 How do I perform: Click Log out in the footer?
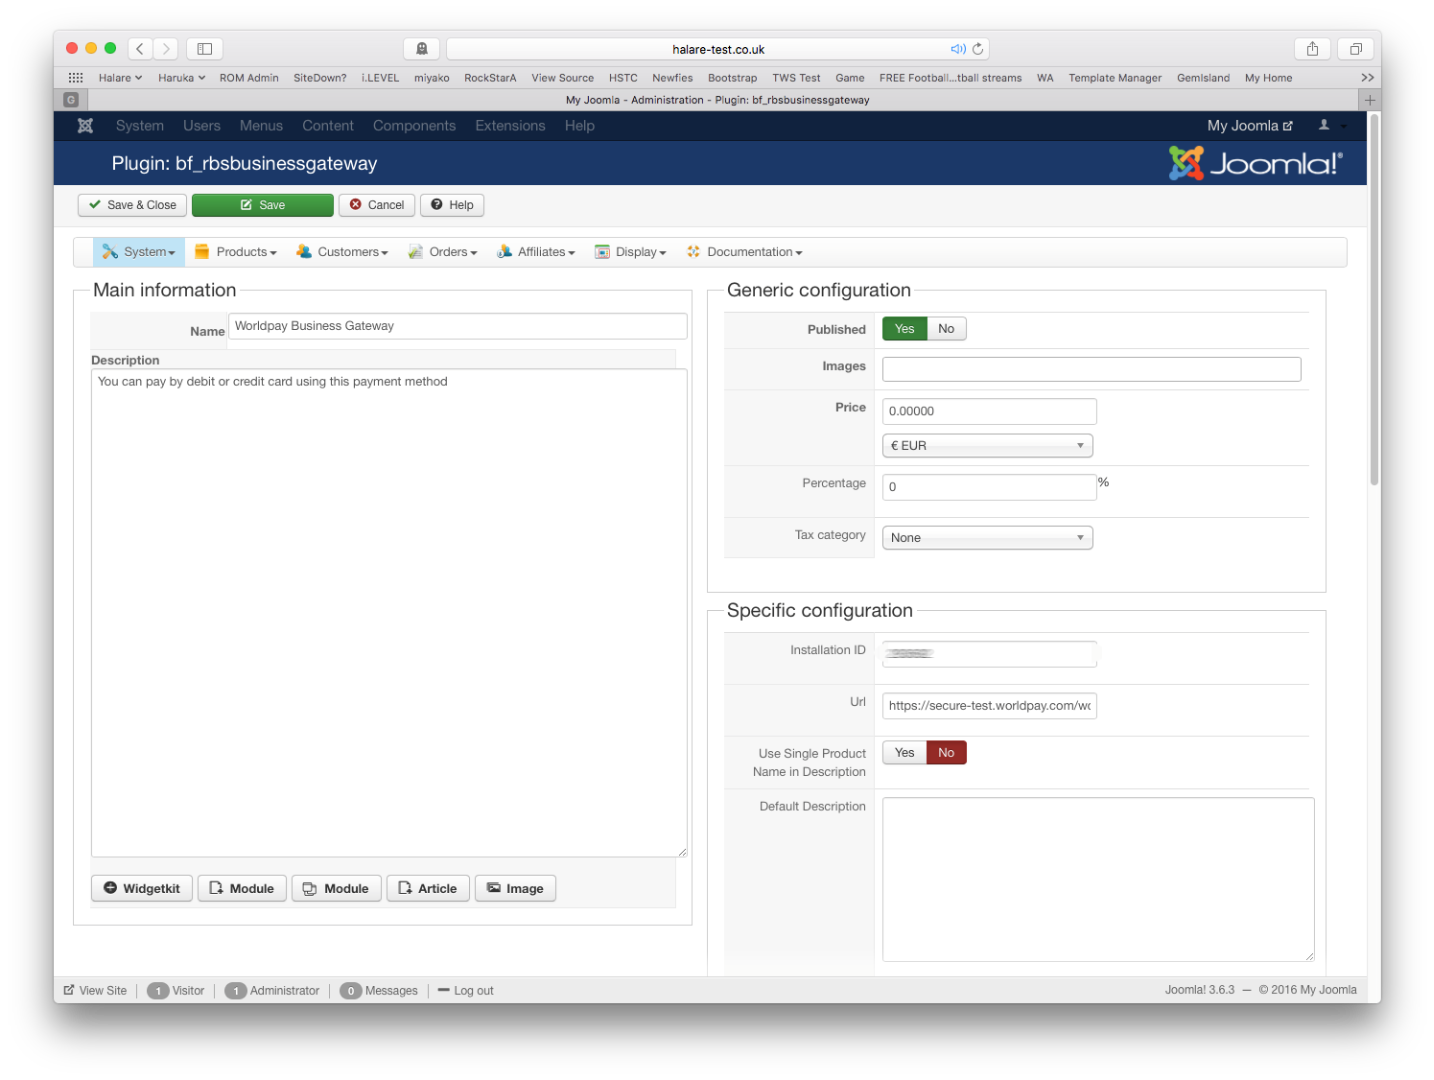[x=466, y=991]
